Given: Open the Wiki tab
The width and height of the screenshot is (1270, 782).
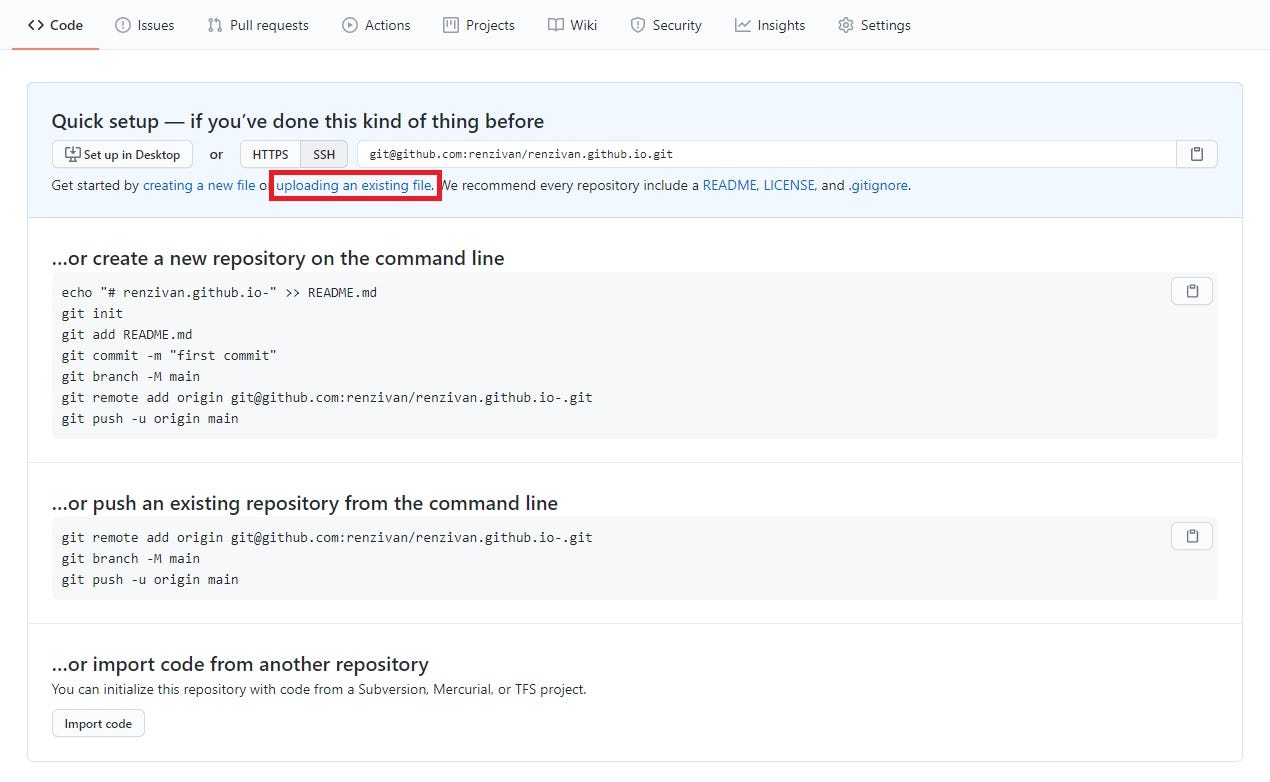Looking at the screenshot, I should coord(572,25).
